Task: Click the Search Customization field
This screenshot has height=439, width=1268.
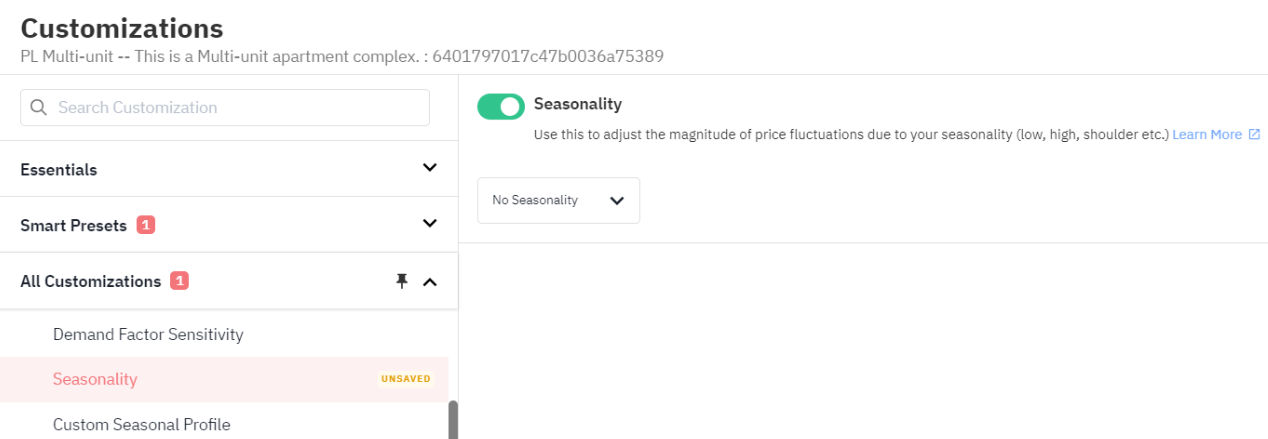Action: (x=225, y=107)
